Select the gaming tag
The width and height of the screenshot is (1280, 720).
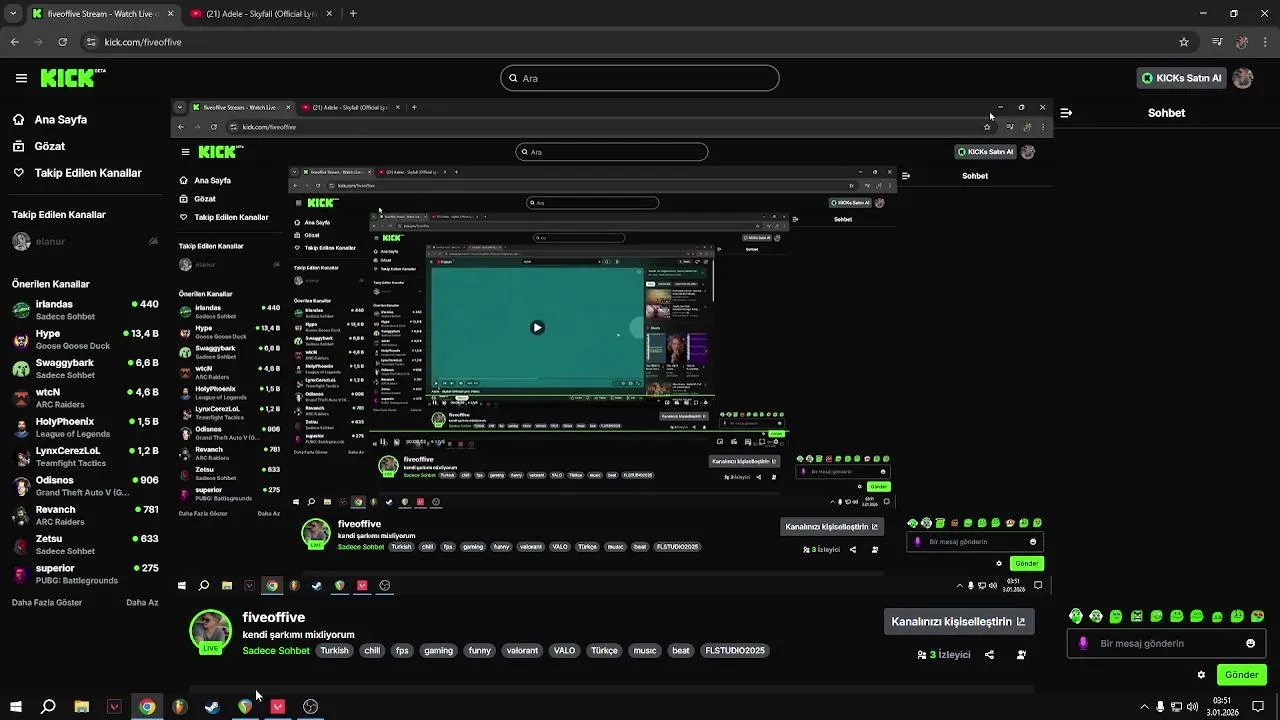(x=438, y=650)
